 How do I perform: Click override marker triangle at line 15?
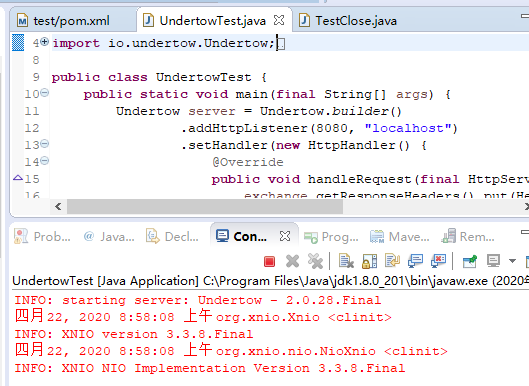click(x=18, y=177)
